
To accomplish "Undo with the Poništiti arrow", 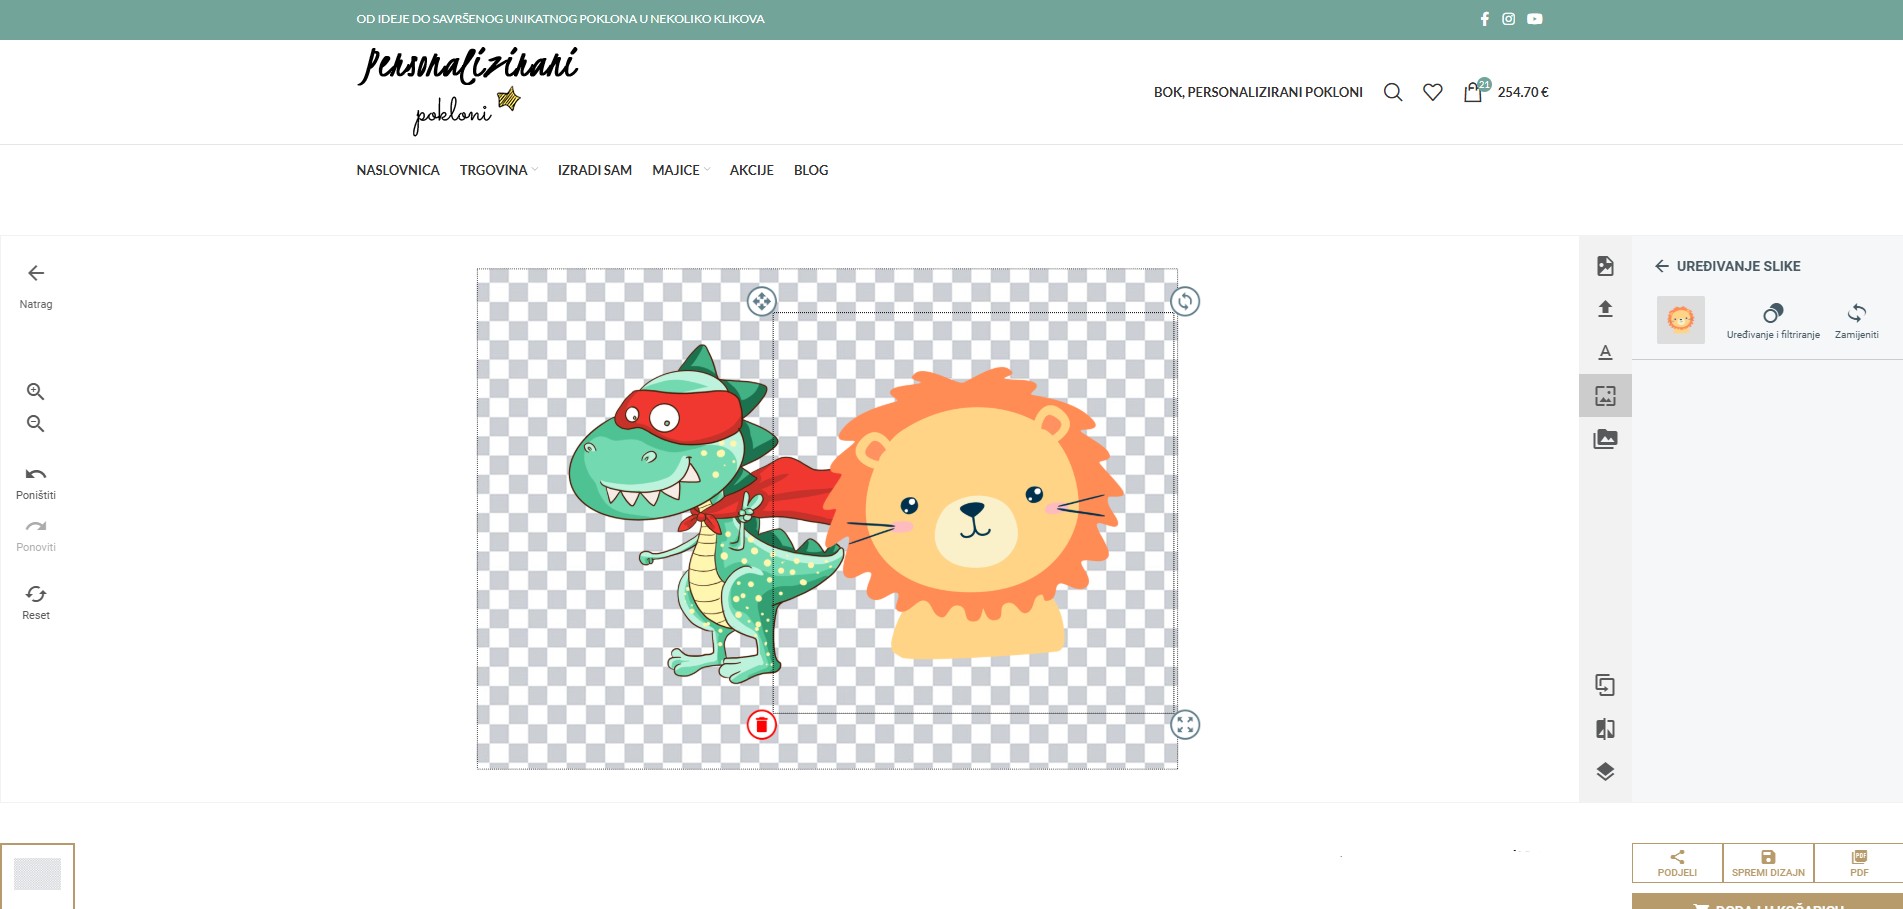I will (x=36, y=475).
